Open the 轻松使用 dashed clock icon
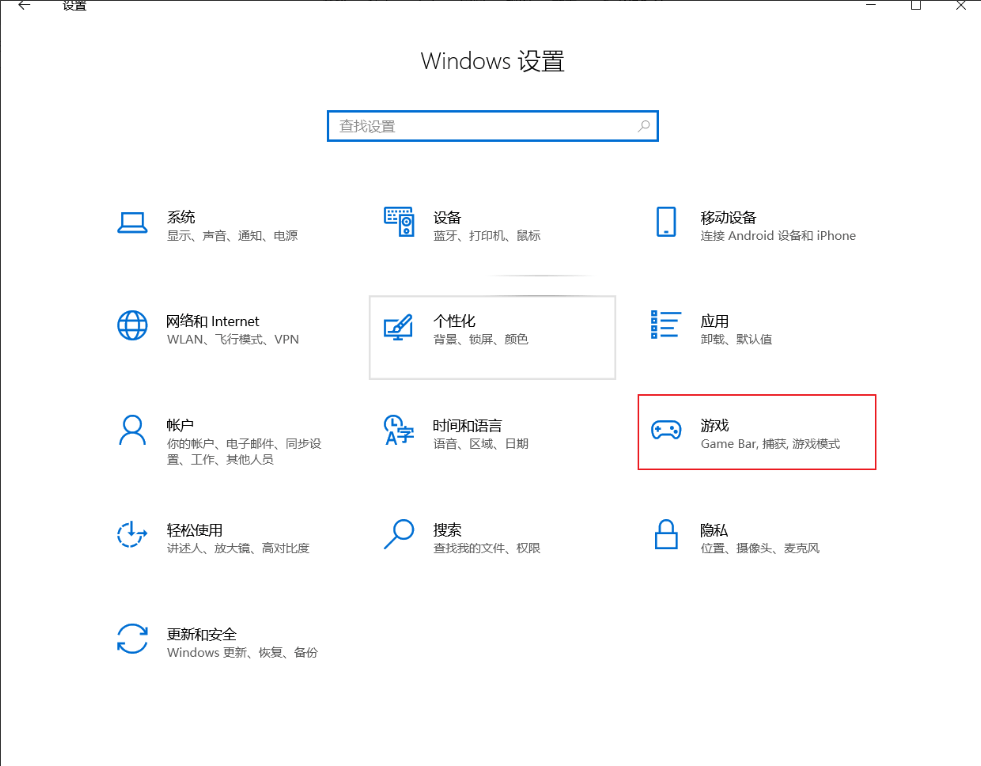The height and width of the screenshot is (766, 981). point(132,534)
